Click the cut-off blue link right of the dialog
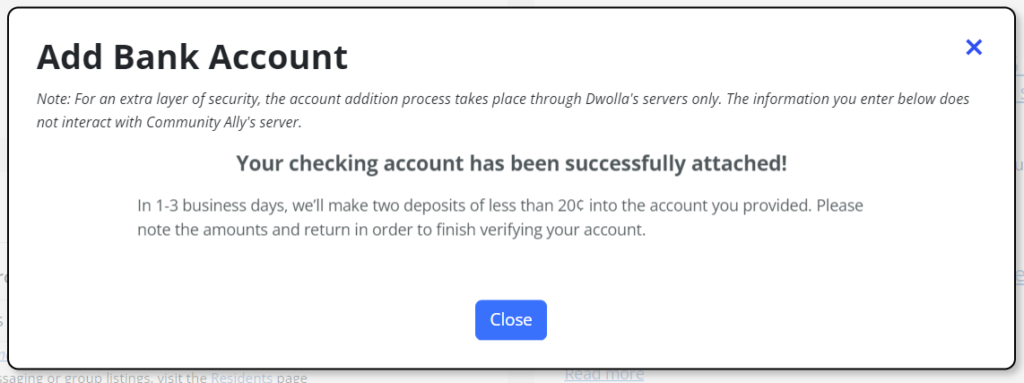This screenshot has width=1024, height=383. (x=1020, y=275)
